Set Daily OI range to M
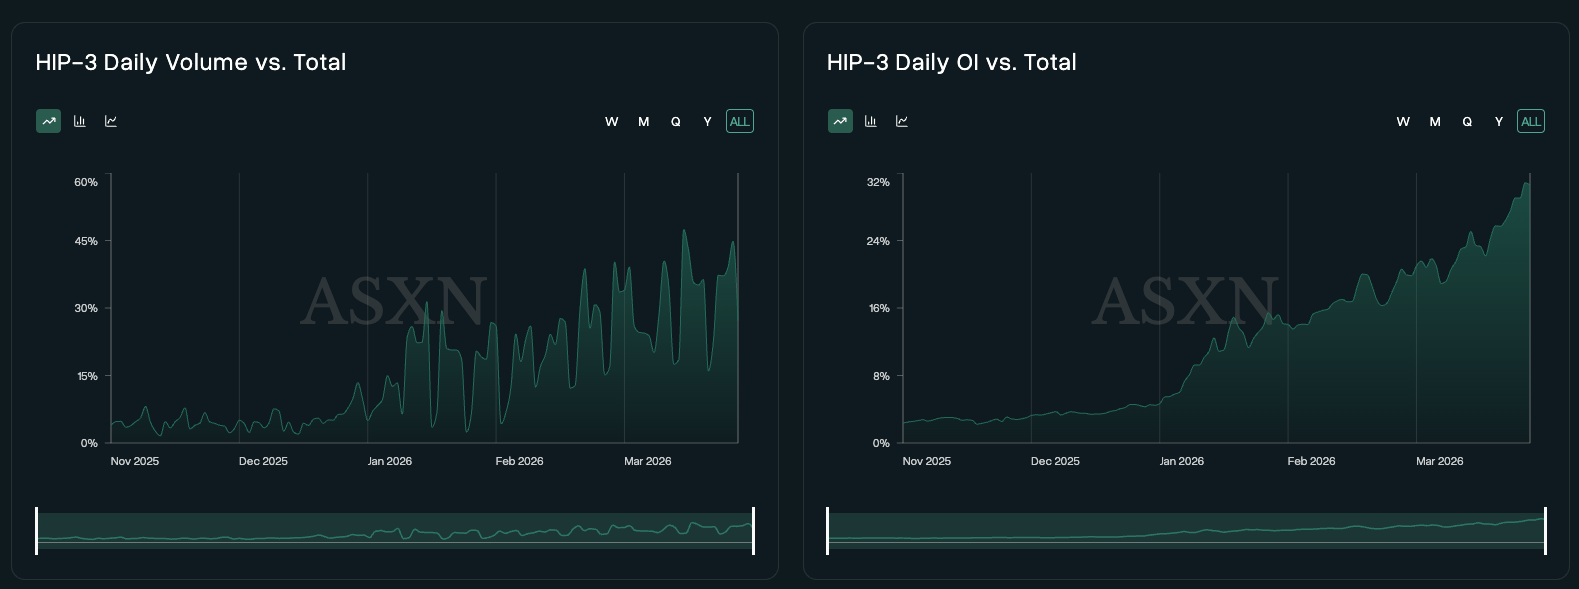 [1435, 121]
